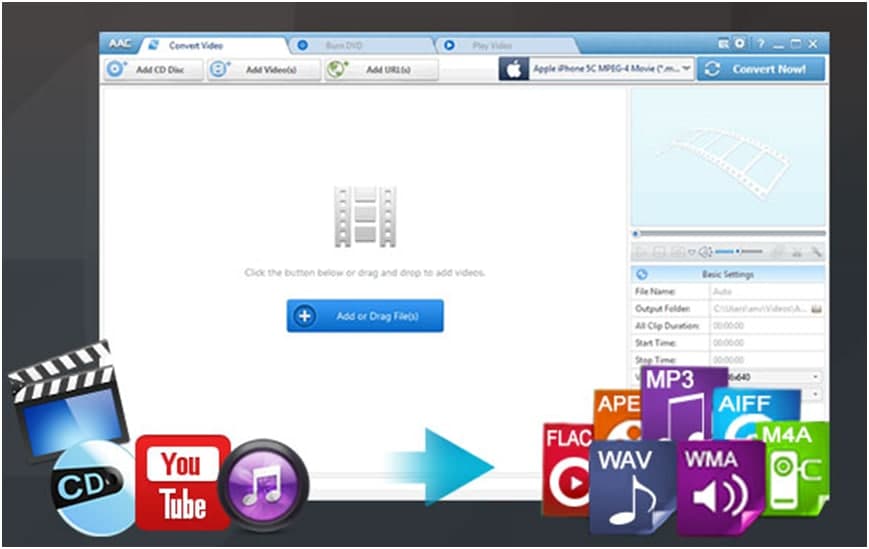Click the Add URL(s) button

pyautogui.click(x=381, y=69)
